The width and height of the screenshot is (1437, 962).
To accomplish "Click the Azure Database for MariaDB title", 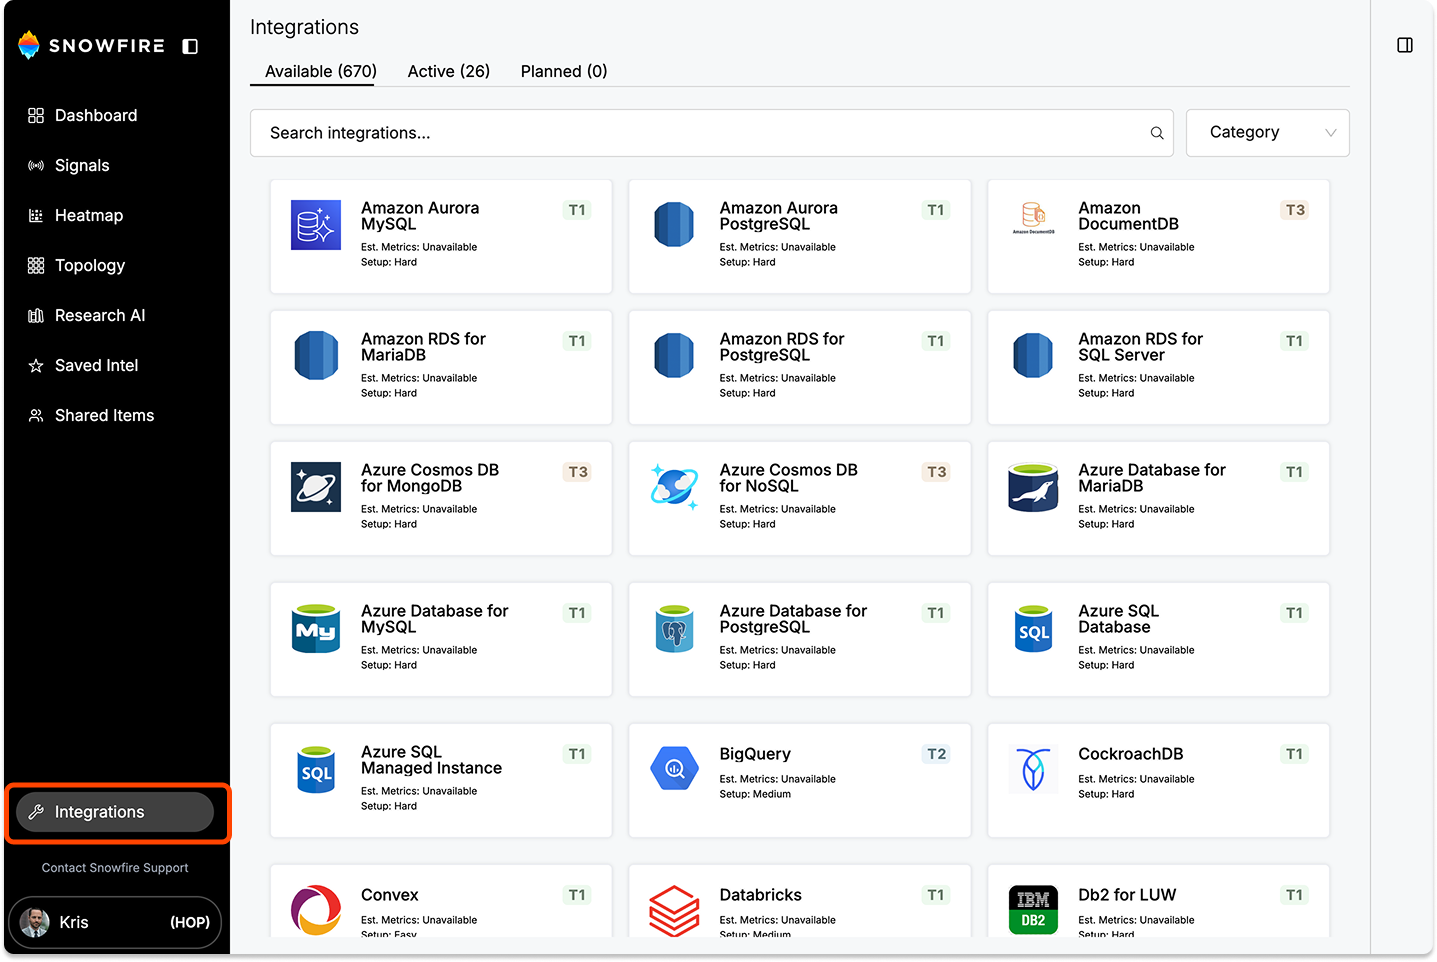I will pos(1151,478).
